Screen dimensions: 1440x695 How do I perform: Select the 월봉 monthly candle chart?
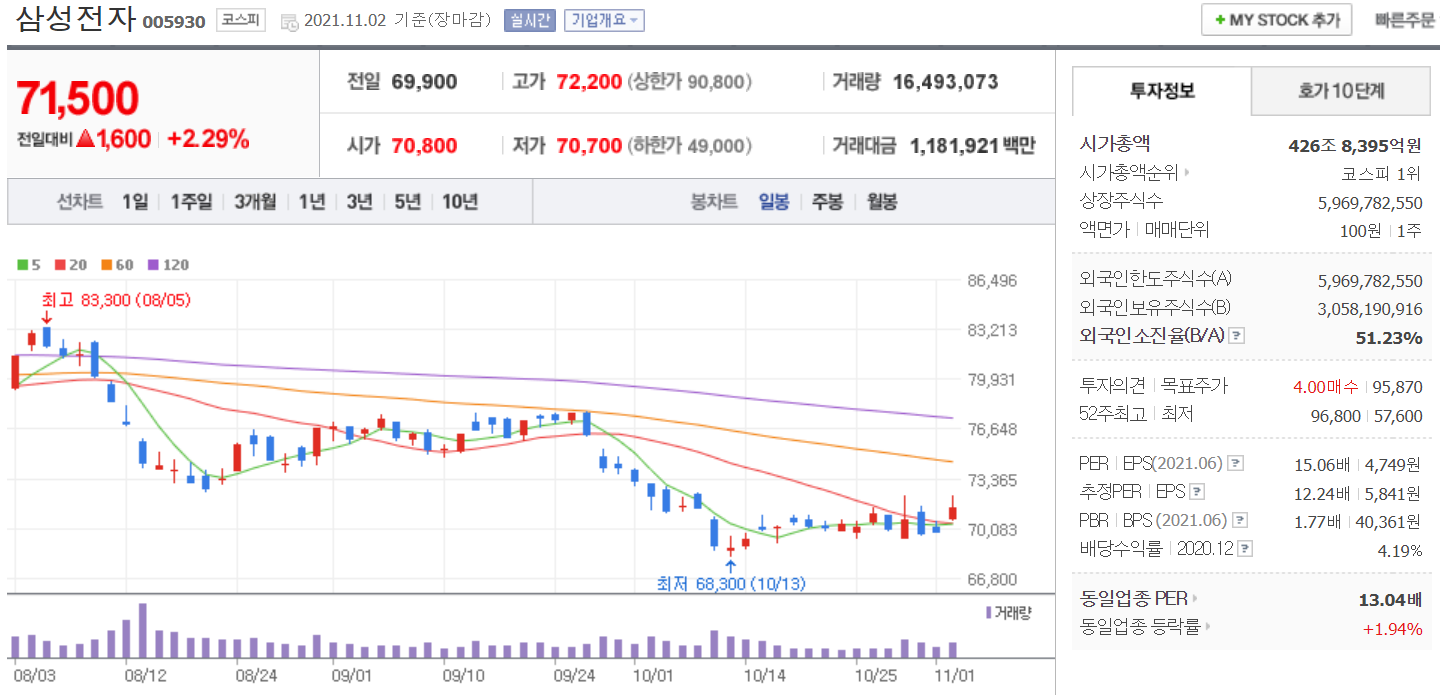coord(881,202)
